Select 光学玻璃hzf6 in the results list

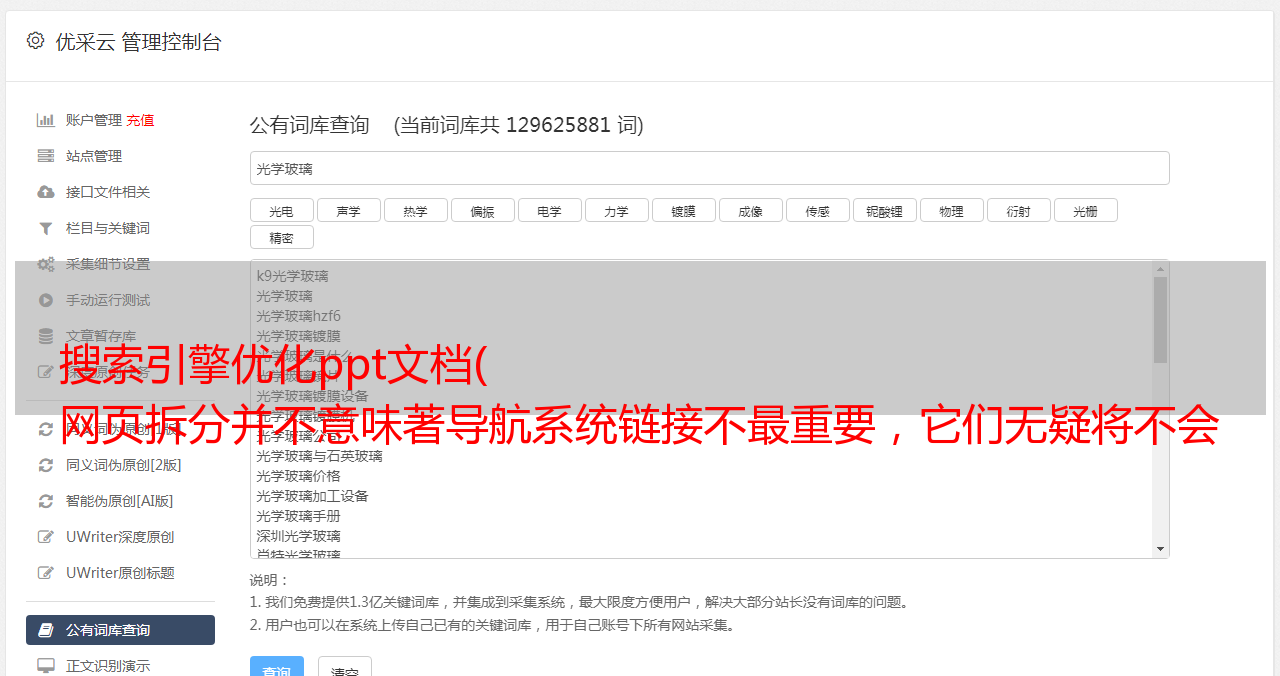[x=298, y=316]
